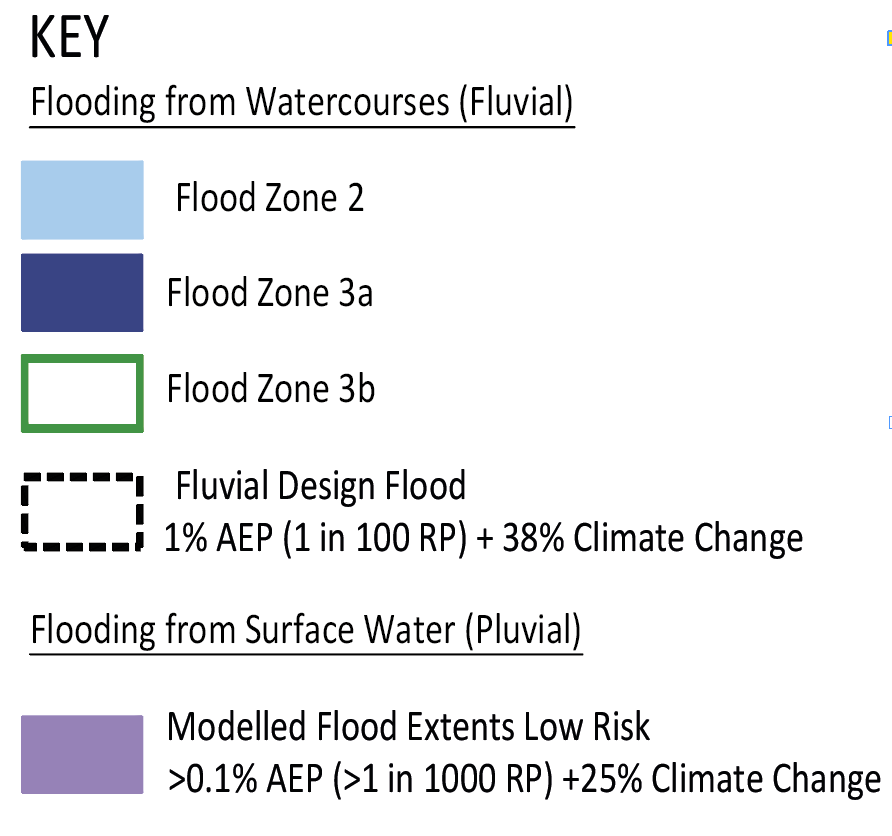Click the word Pluvial in the second heading

tap(523, 630)
